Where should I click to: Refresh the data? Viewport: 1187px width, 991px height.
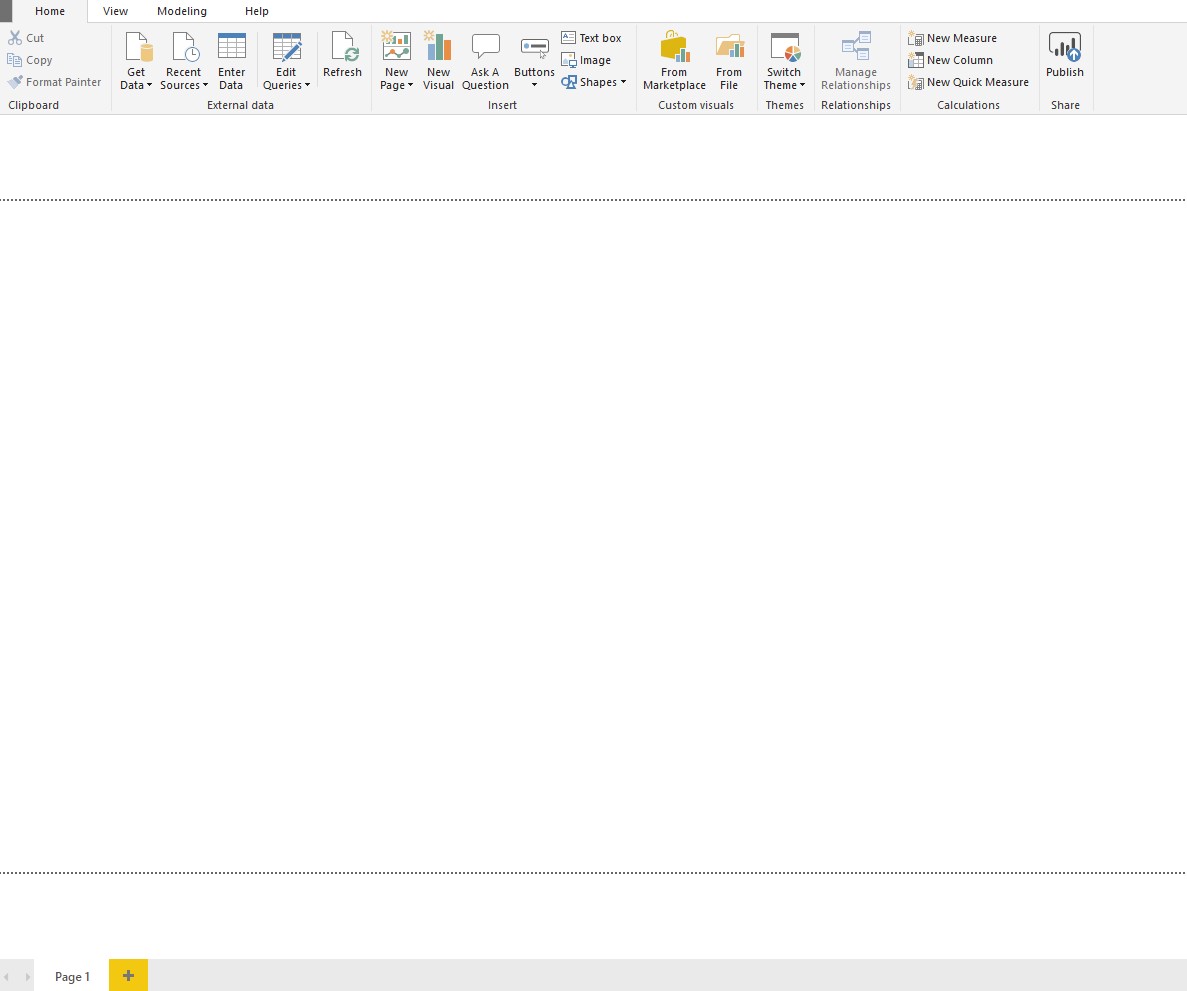coord(342,55)
